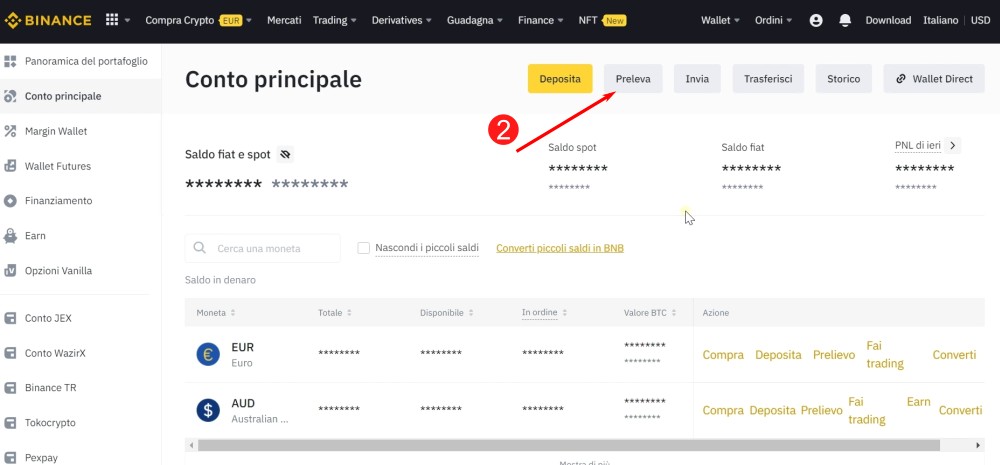
Task: Click Earn link in AUD row
Action: (918, 402)
